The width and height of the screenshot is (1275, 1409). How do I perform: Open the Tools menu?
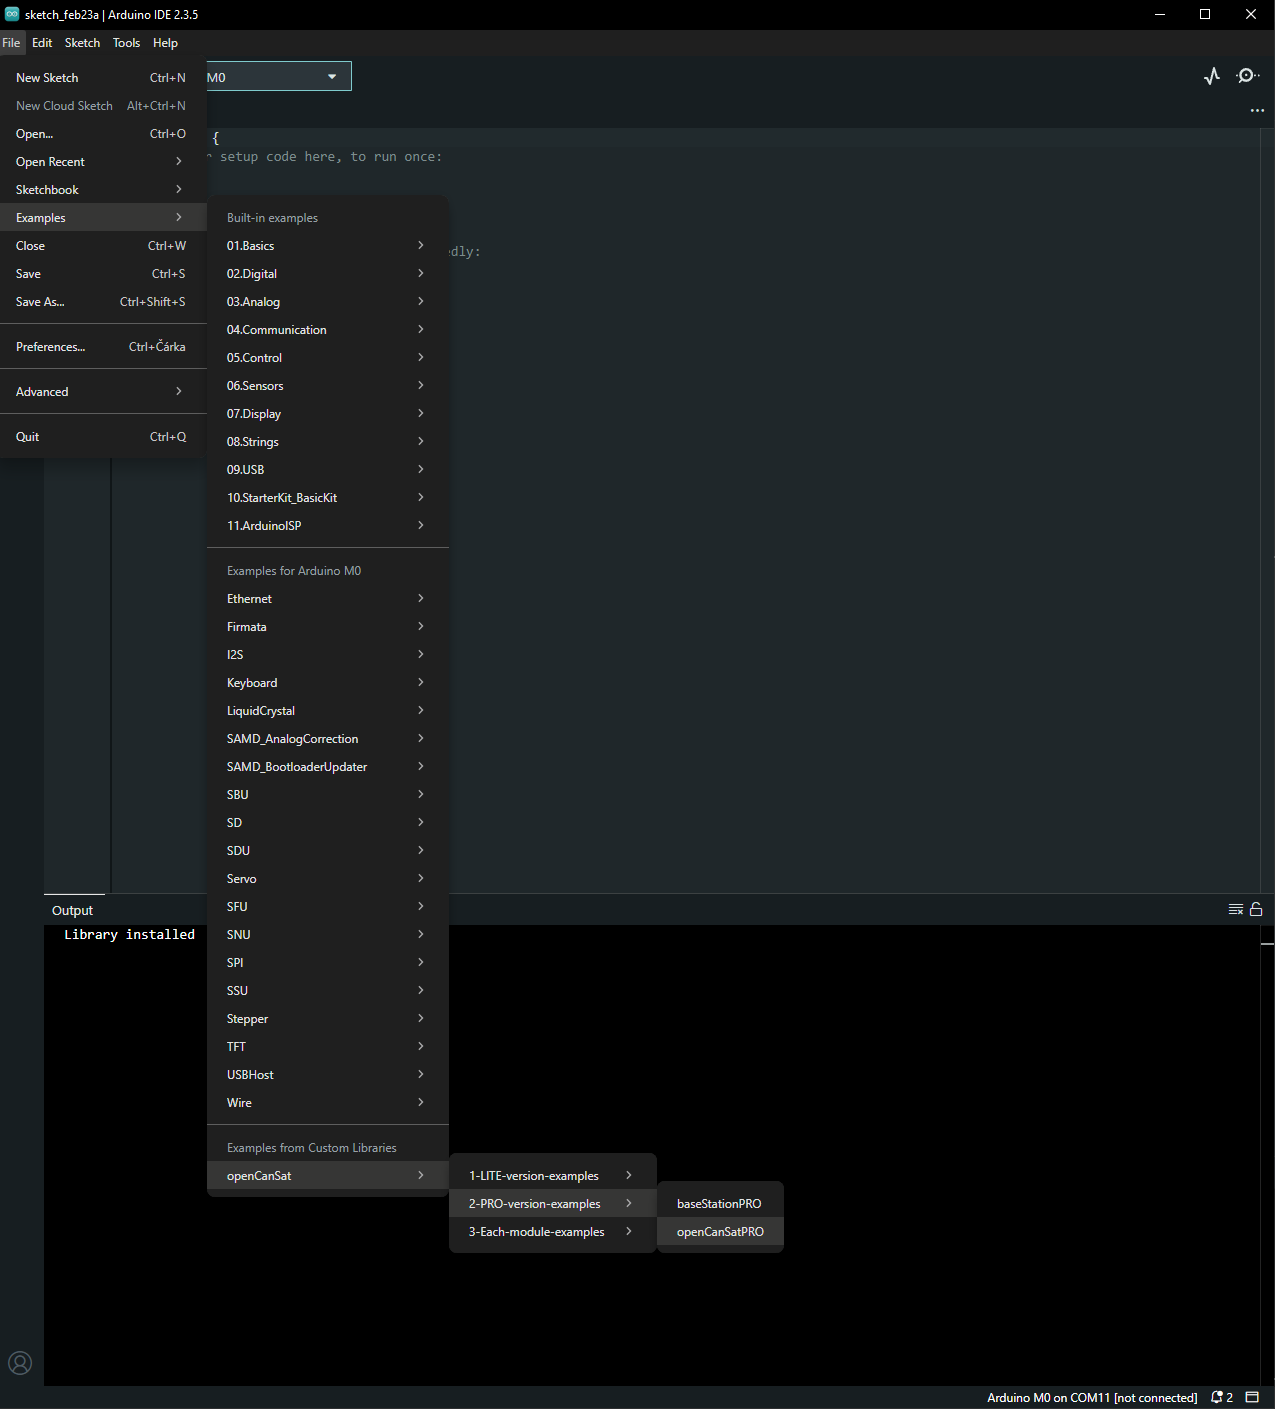coord(126,43)
